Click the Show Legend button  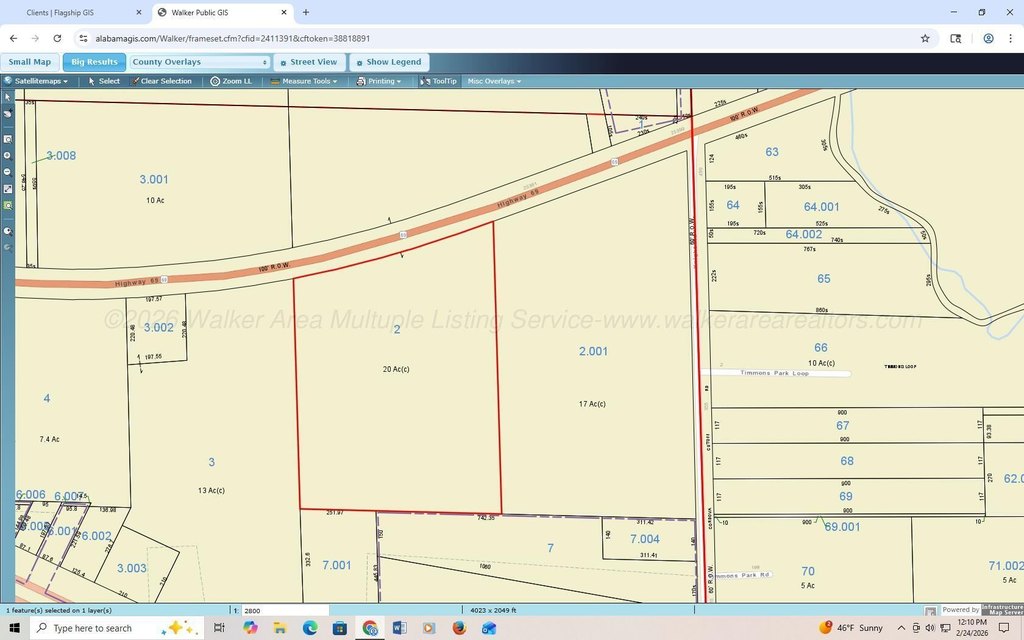[389, 62]
